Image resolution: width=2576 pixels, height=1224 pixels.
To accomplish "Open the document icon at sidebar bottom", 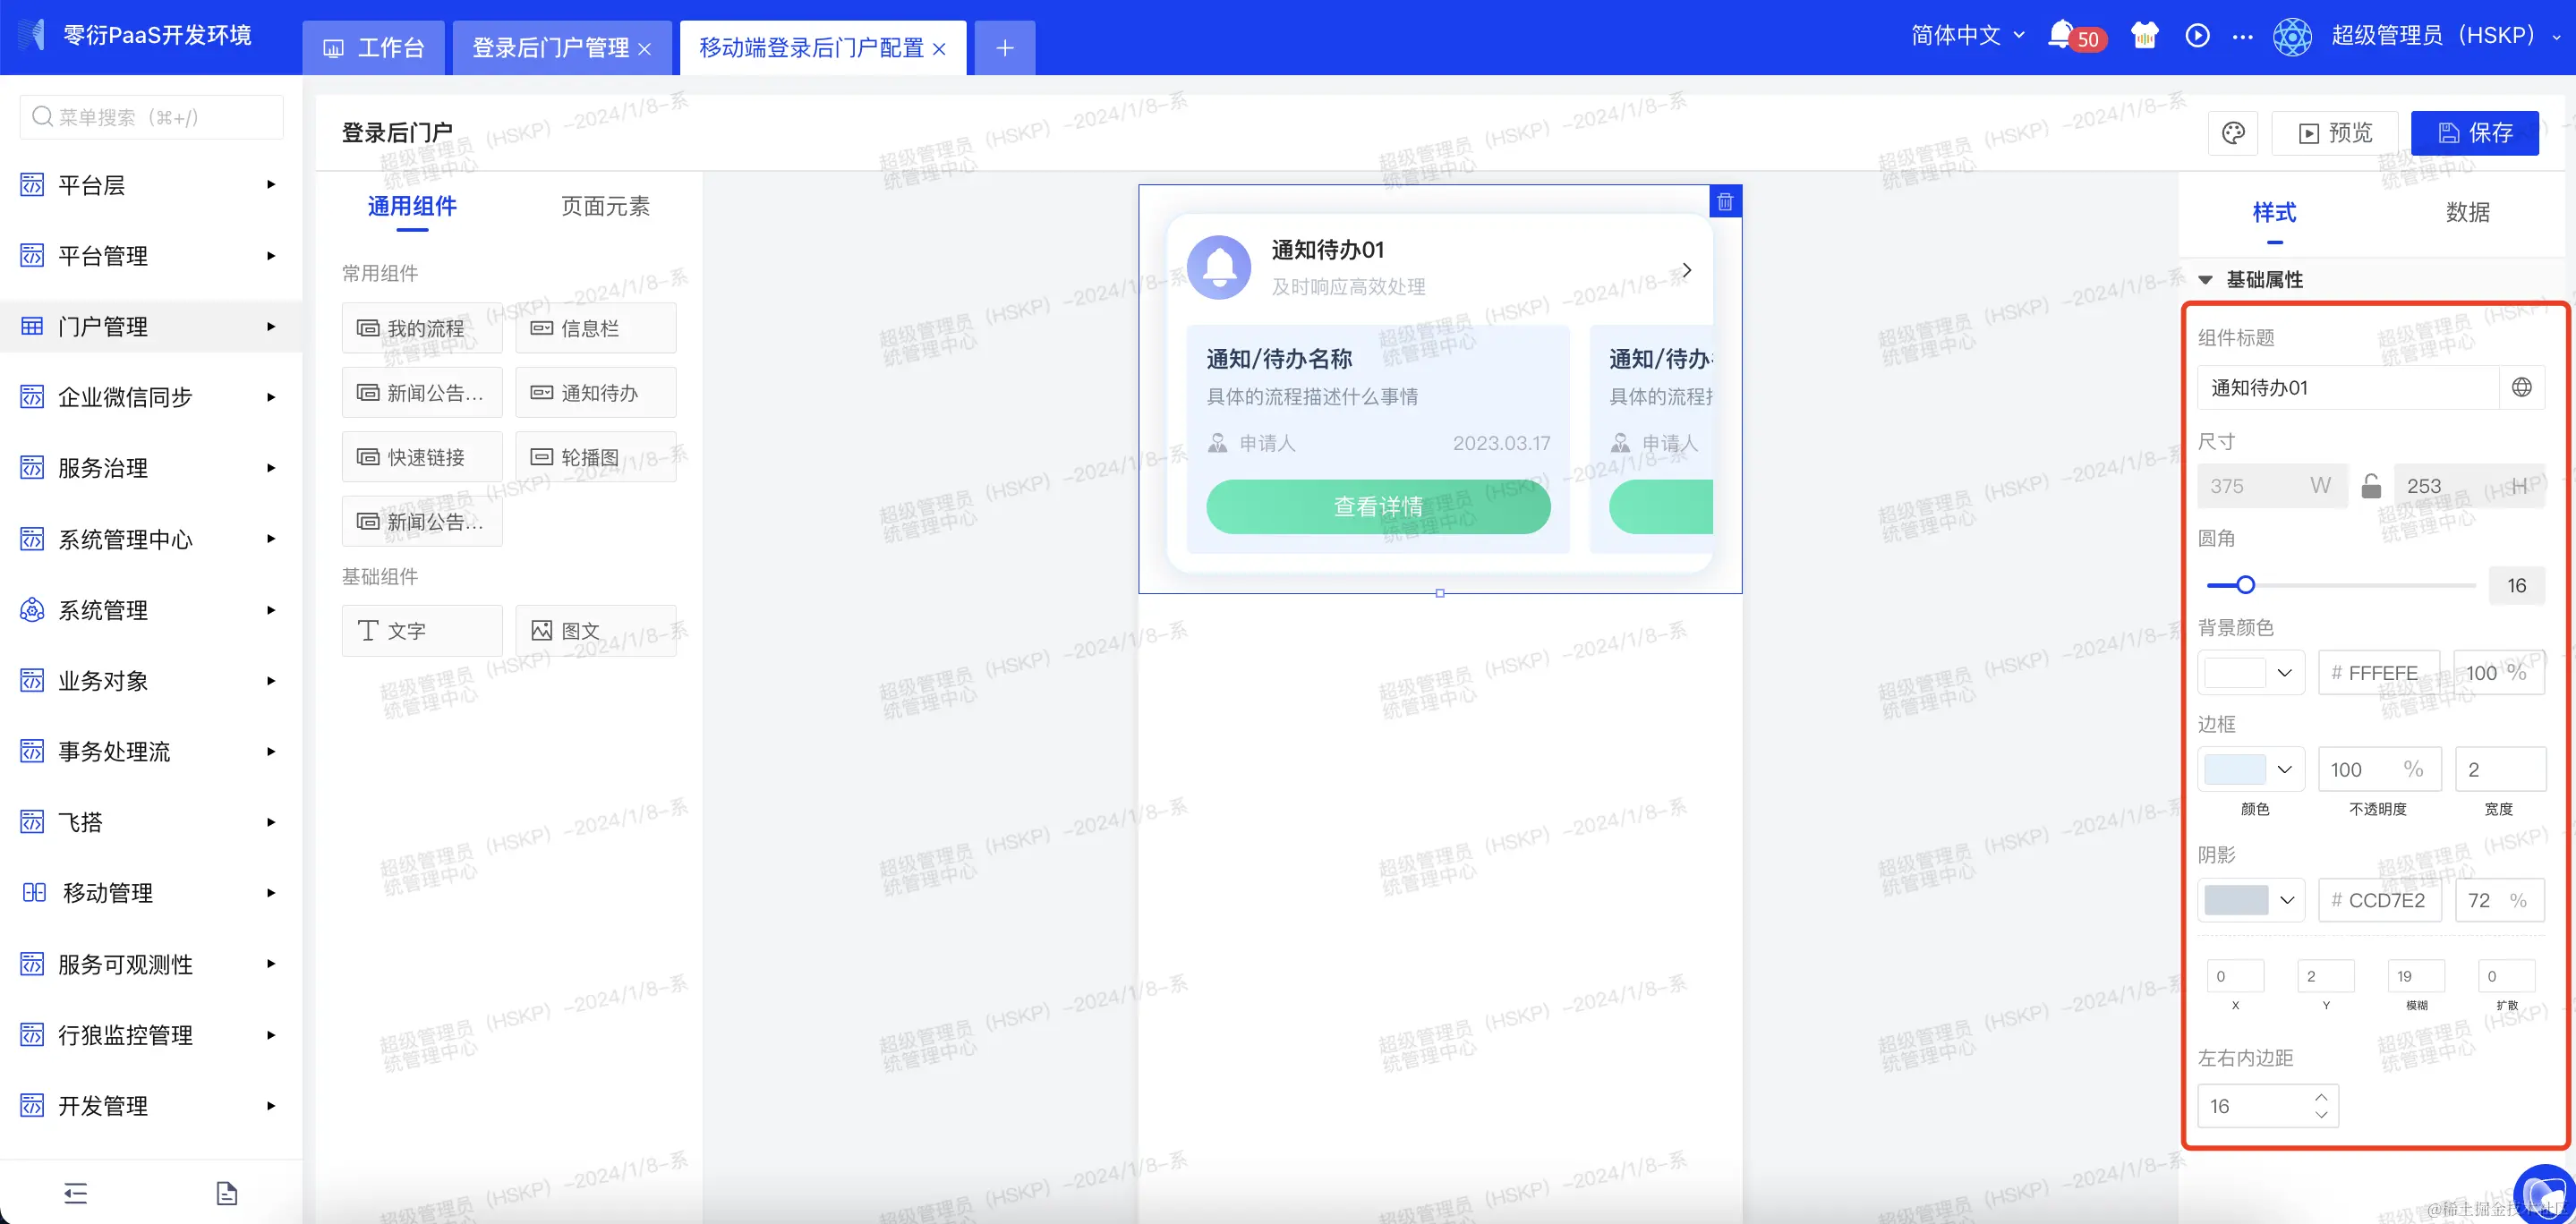I will 227,1192.
